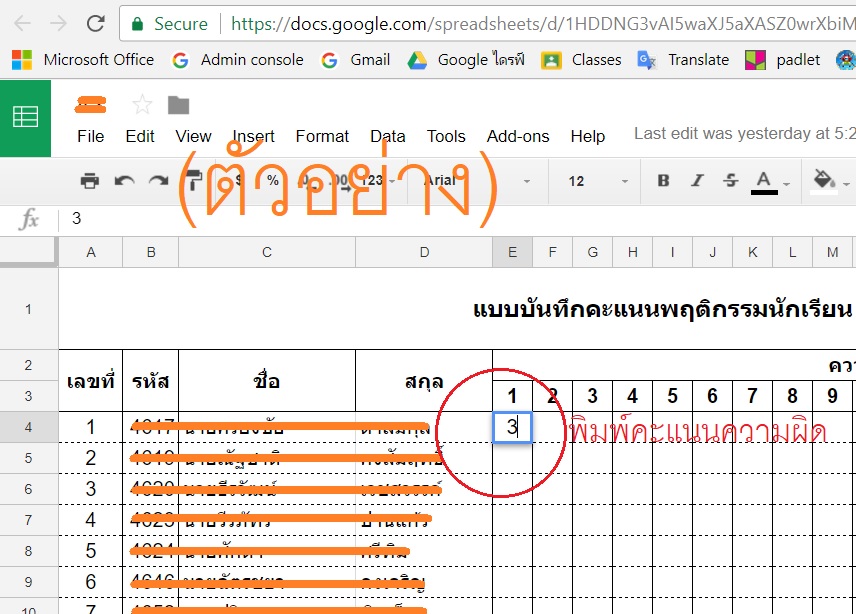The height and width of the screenshot is (614, 856).
Task: Open the 123 number format dropdown
Action: [x=376, y=181]
